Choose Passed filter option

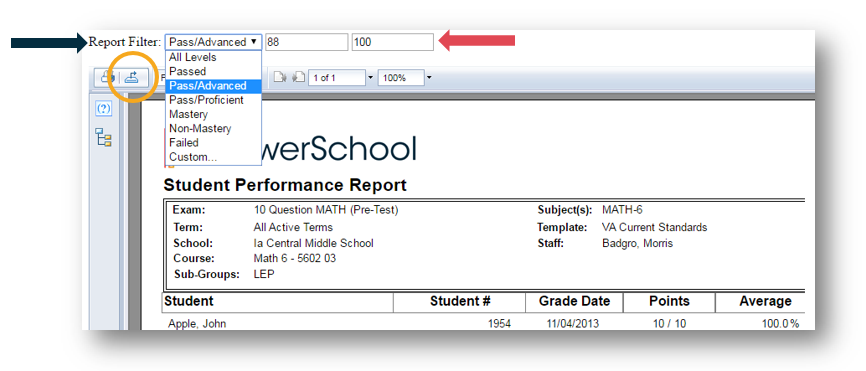point(213,71)
